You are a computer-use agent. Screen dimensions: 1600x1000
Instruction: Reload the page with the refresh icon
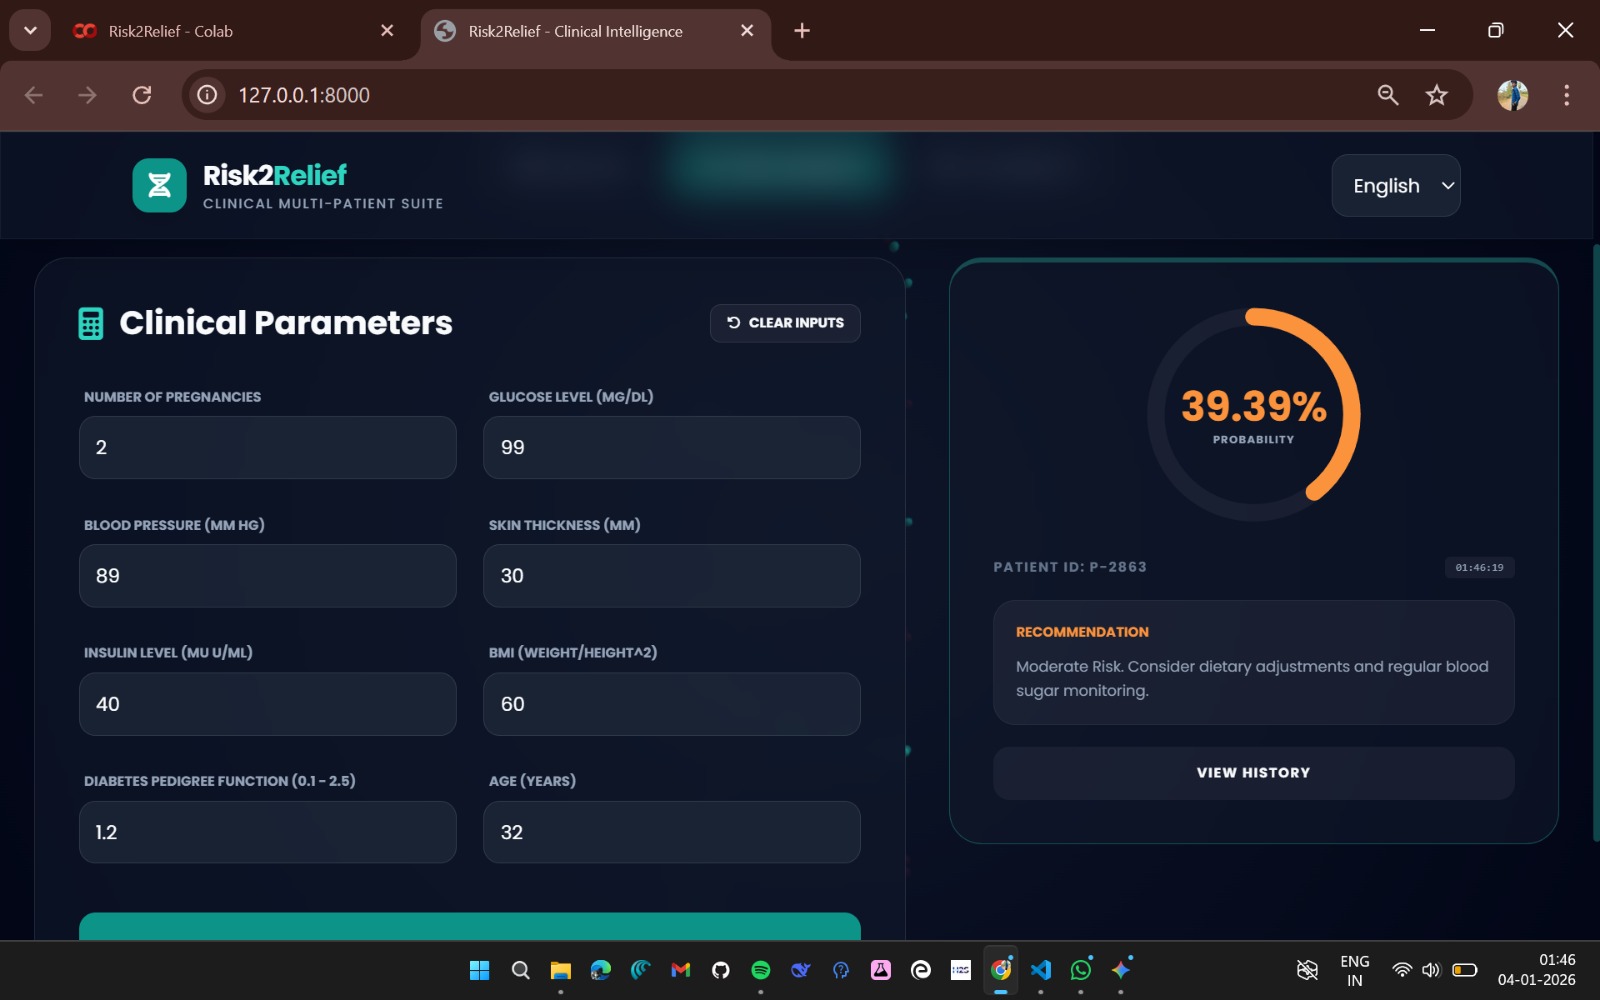coord(142,95)
